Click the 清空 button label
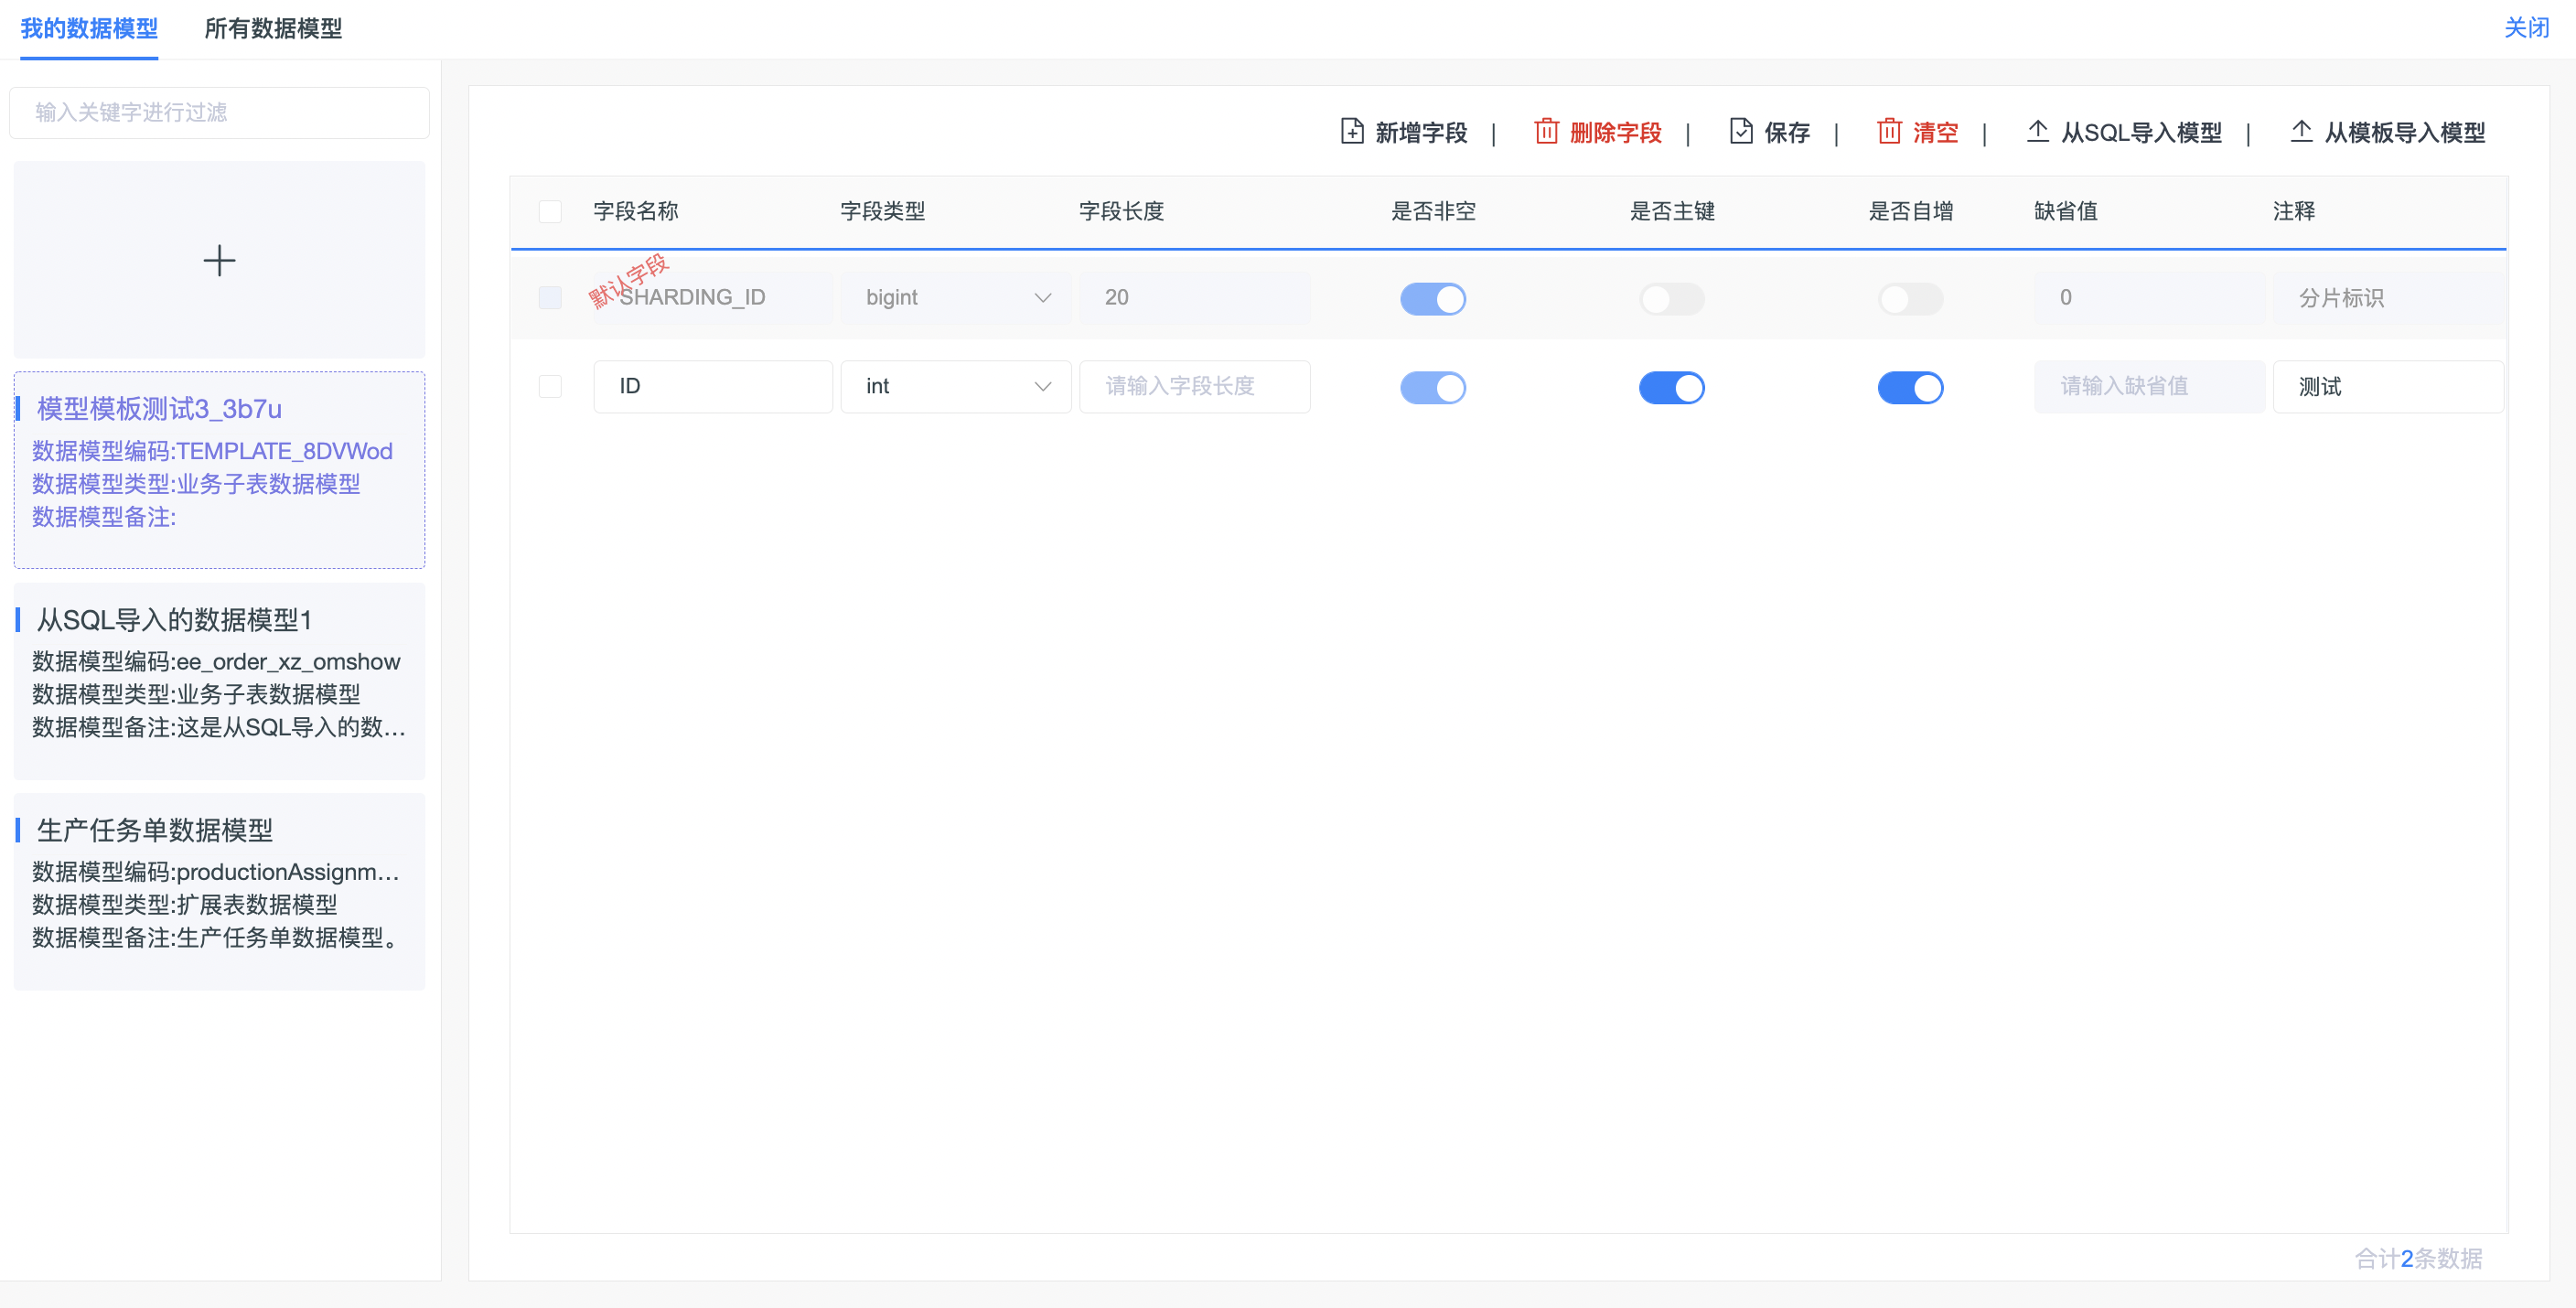 tap(1935, 132)
